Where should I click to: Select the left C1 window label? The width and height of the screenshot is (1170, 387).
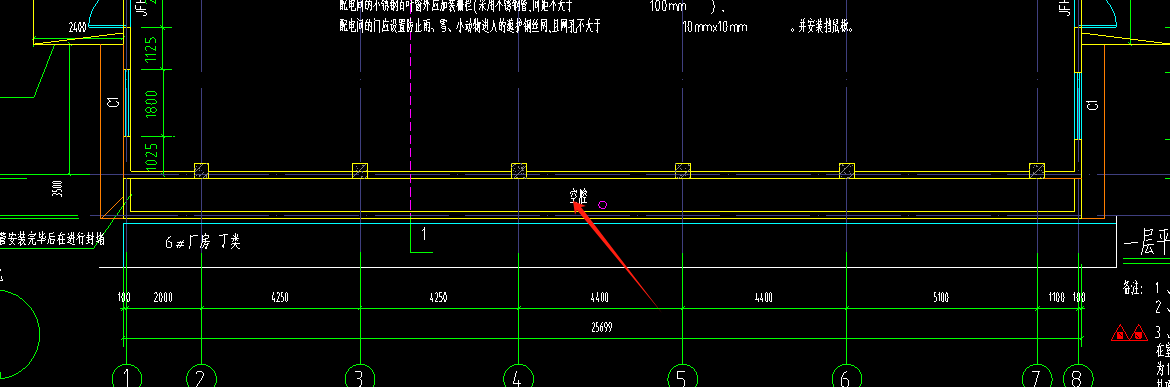pyautogui.click(x=113, y=103)
